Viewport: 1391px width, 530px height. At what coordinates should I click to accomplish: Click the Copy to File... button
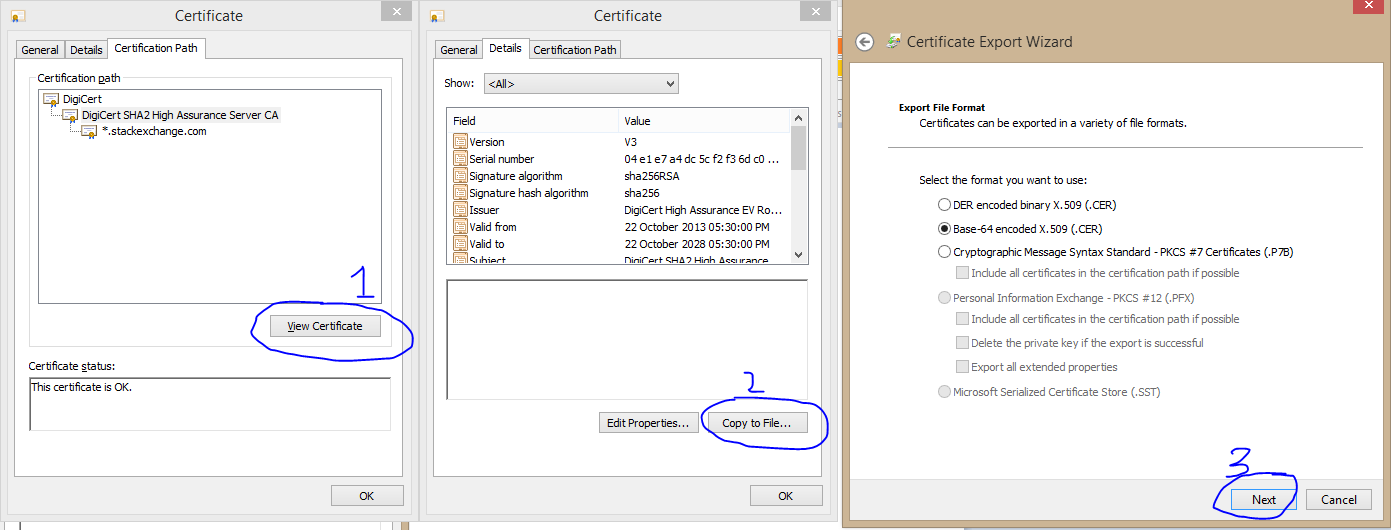(x=756, y=423)
